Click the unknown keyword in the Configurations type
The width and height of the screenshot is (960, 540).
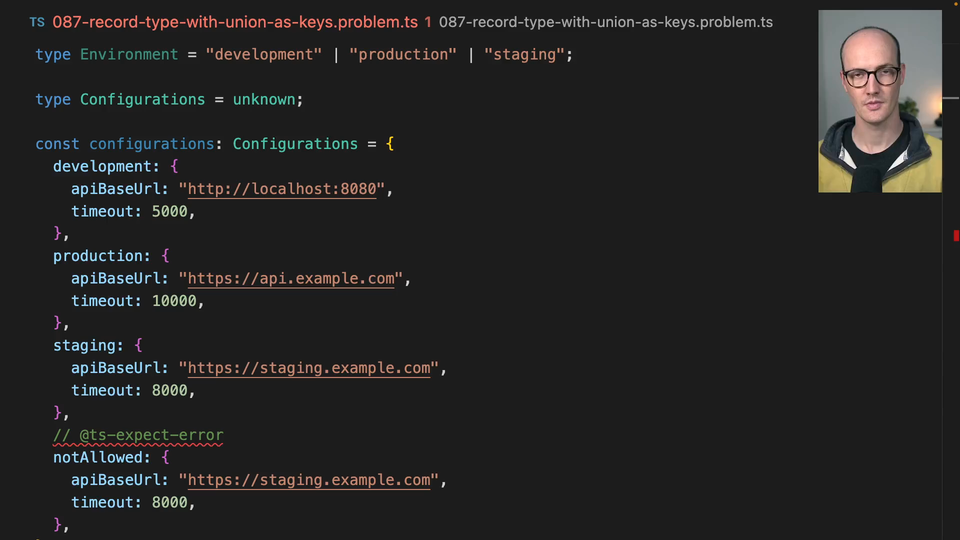coord(263,100)
